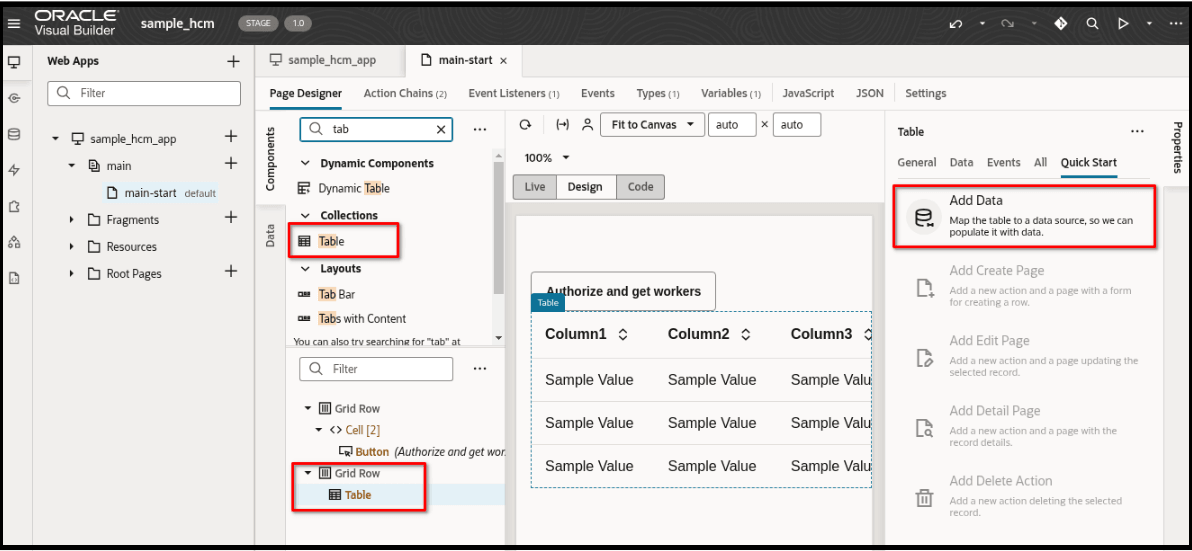Add a new Fragment with plus icon
This screenshot has width=1192, height=551.
[x=231, y=217]
